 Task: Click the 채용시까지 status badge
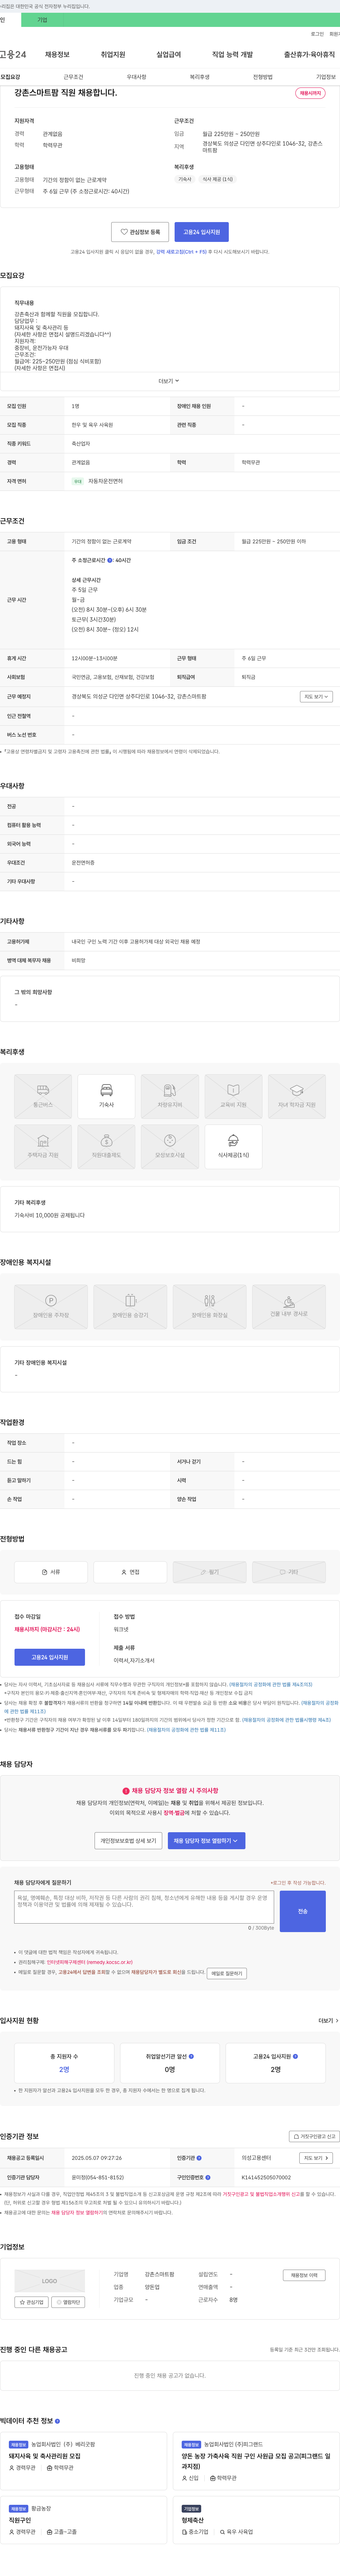tap(310, 93)
